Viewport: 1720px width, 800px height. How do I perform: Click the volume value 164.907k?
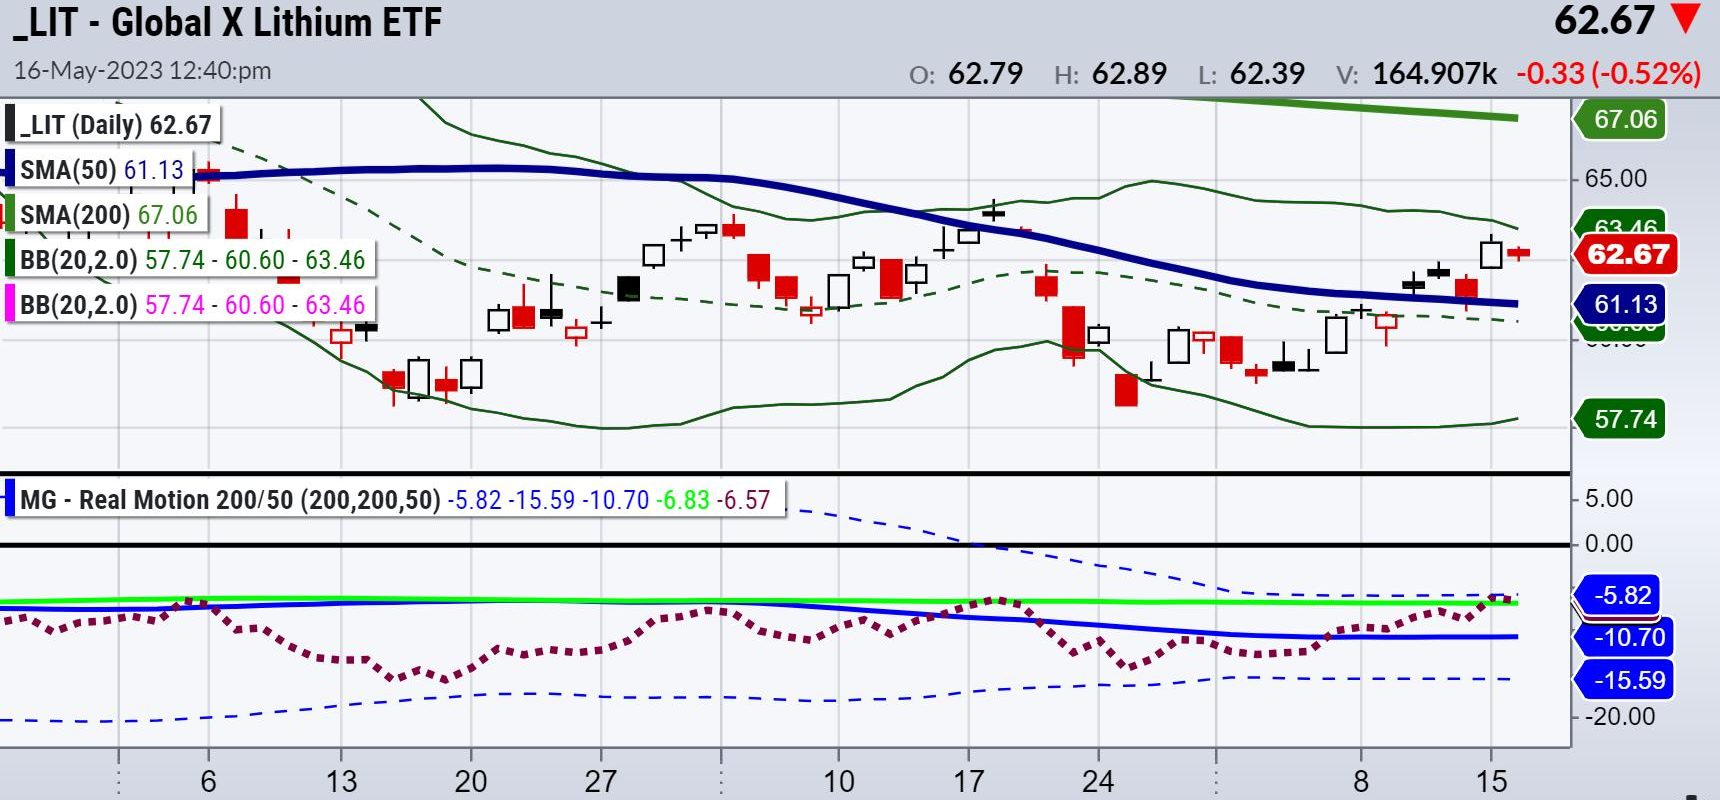(x=1434, y=74)
